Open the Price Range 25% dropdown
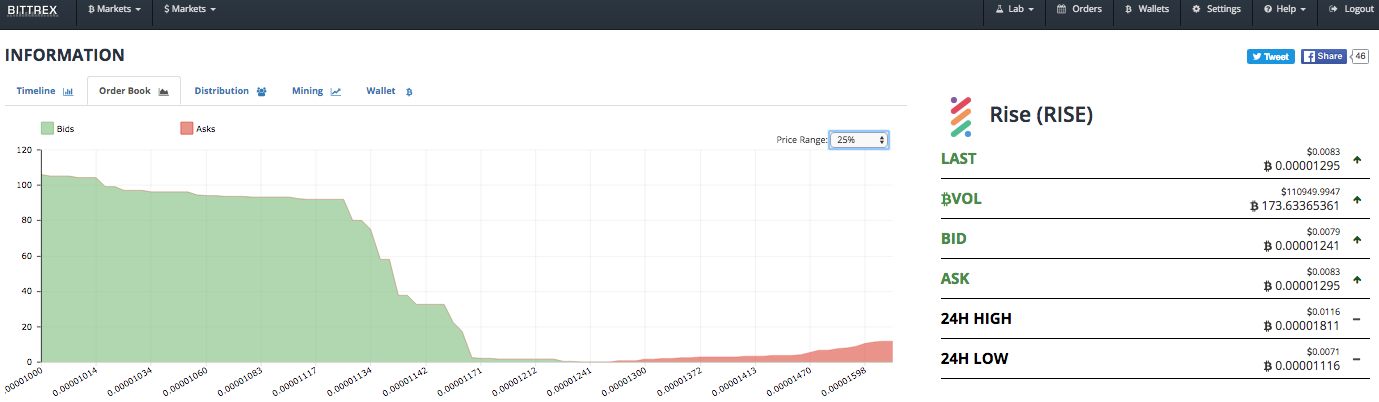Screen dimensions: 1379x402 click(x=859, y=140)
